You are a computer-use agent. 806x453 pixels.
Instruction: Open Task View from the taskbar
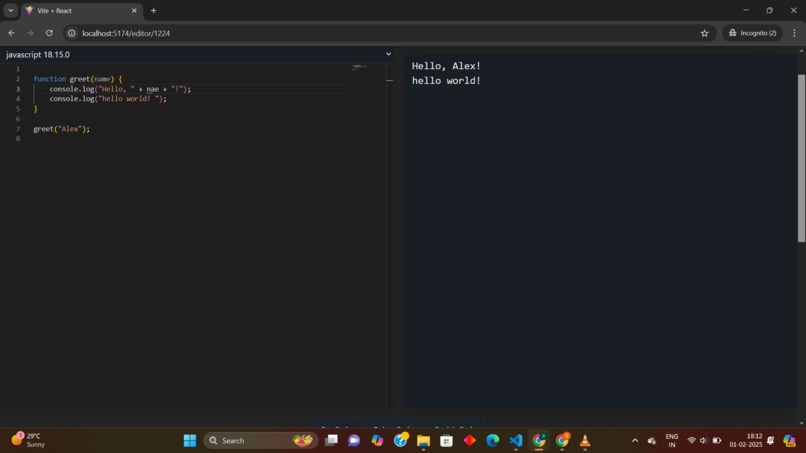pos(332,441)
